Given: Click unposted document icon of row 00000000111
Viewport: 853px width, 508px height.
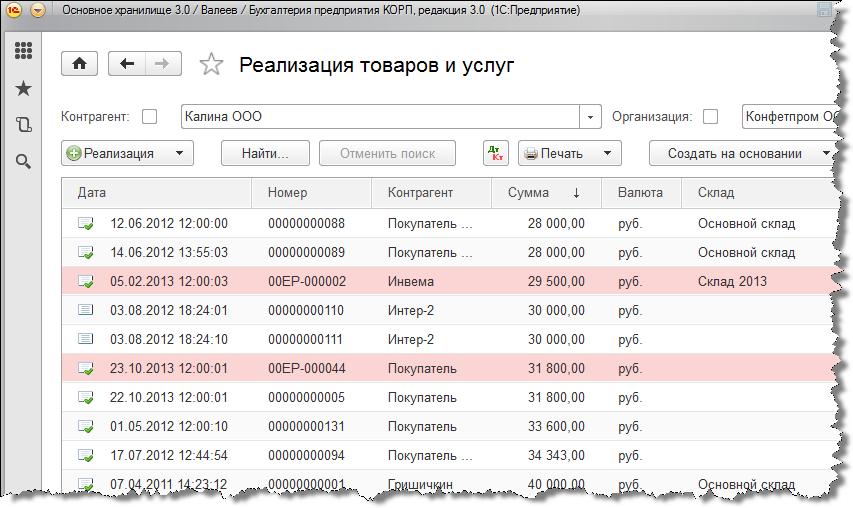Looking at the screenshot, I should (85, 339).
